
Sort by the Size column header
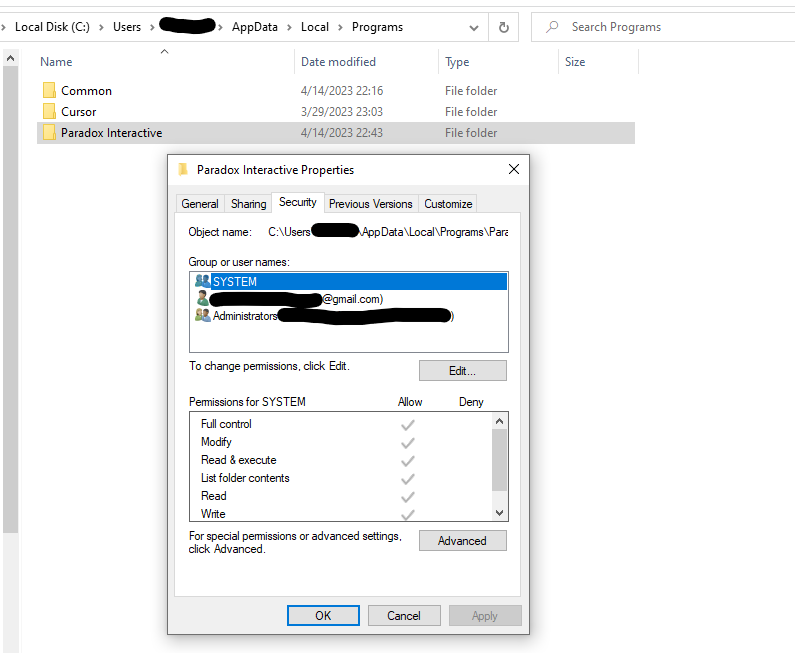575,62
